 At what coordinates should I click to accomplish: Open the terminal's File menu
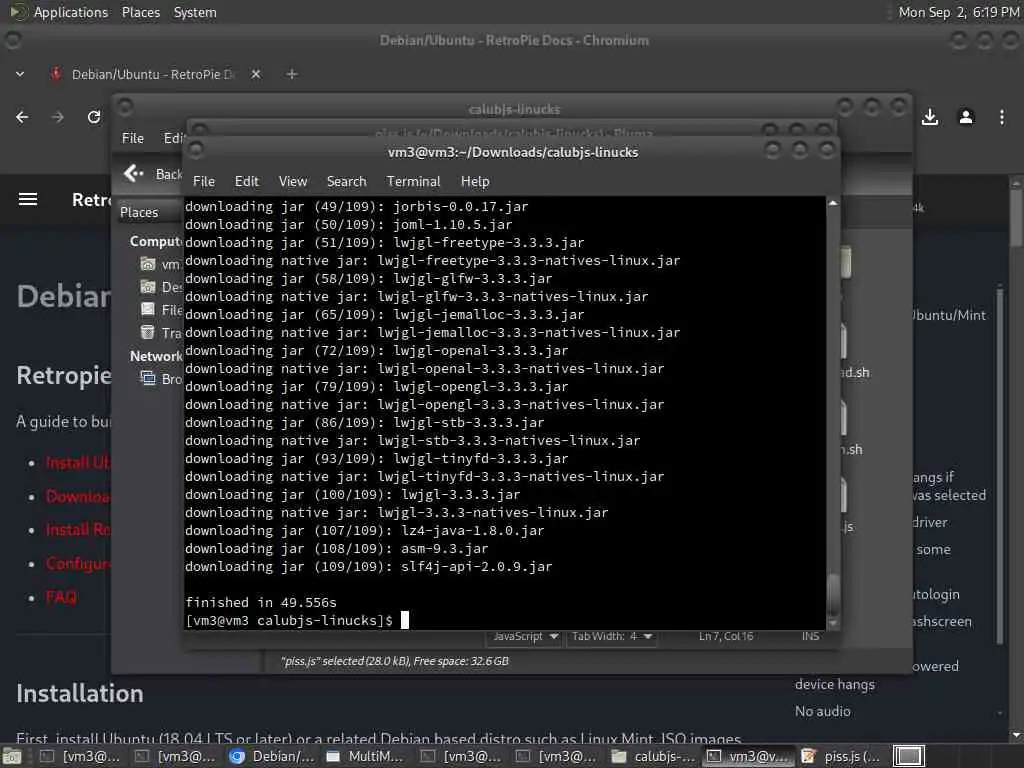(204, 181)
